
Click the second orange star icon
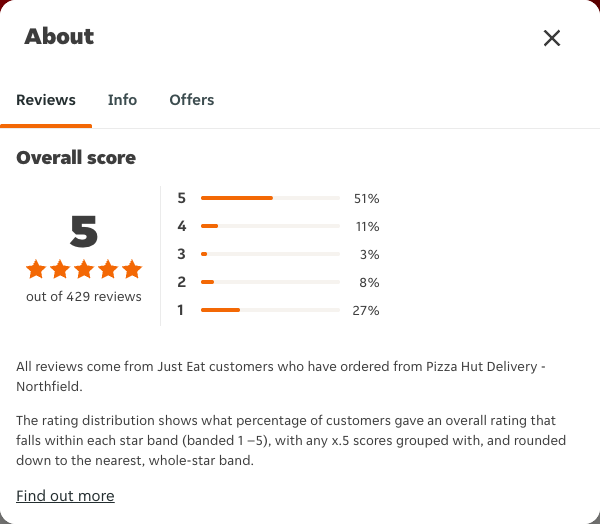click(x=60, y=269)
